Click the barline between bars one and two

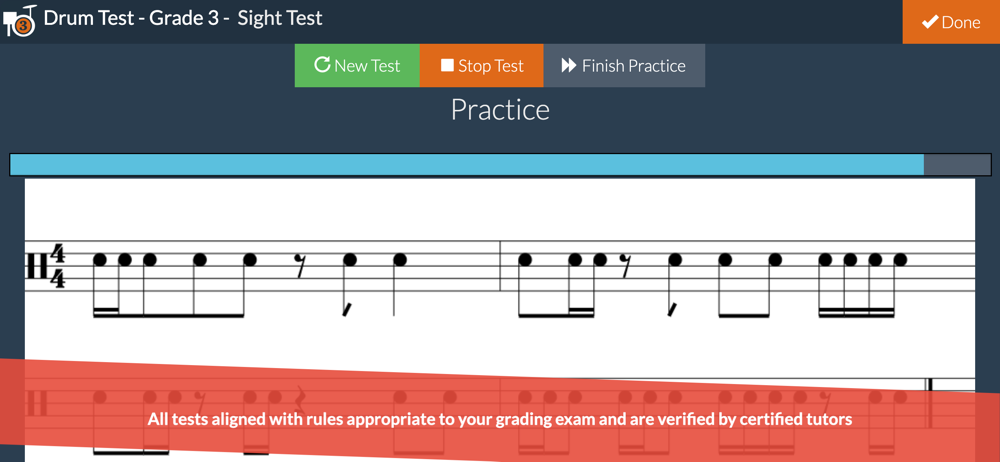tap(499, 266)
